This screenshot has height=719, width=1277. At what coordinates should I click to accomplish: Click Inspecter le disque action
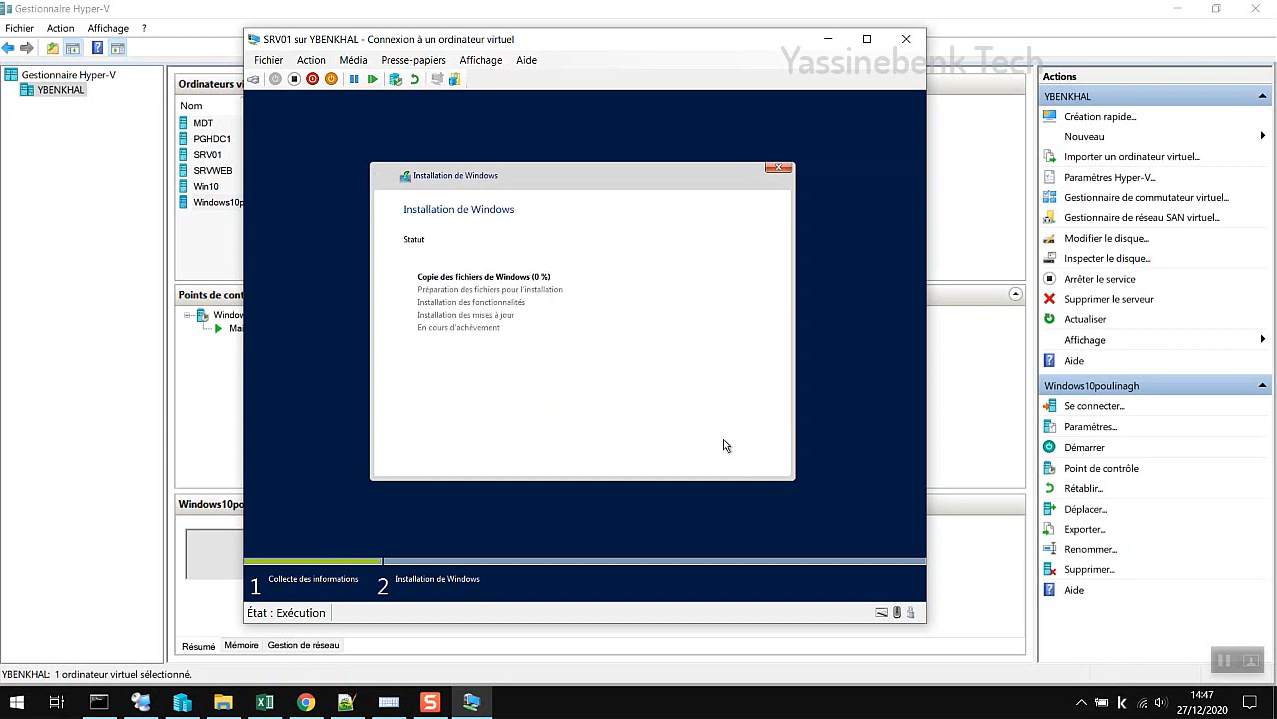1107,258
